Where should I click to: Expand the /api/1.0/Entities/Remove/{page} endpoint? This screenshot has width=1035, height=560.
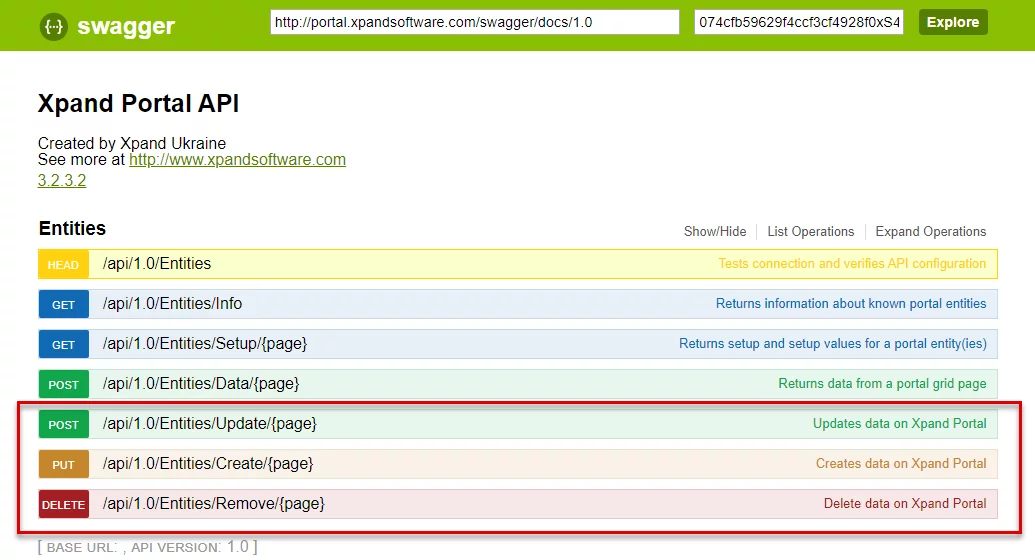(213, 504)
